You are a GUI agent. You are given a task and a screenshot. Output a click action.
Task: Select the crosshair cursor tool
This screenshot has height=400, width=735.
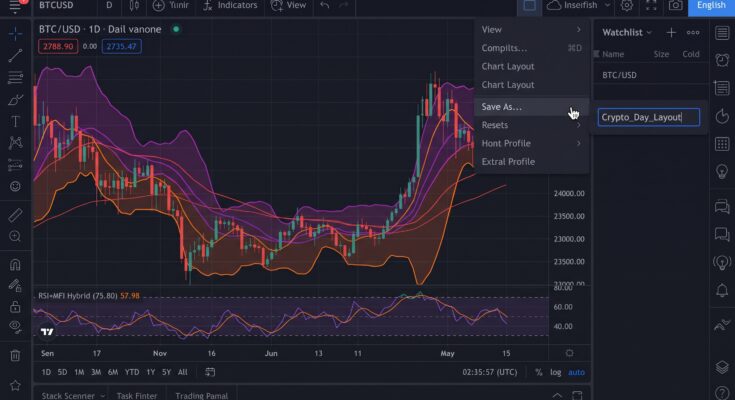coord(15,33)
